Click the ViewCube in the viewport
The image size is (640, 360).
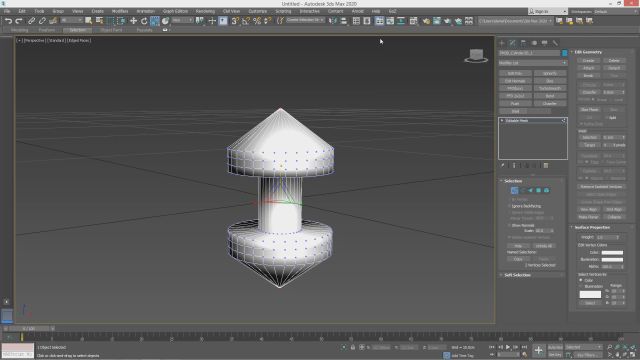476,56
